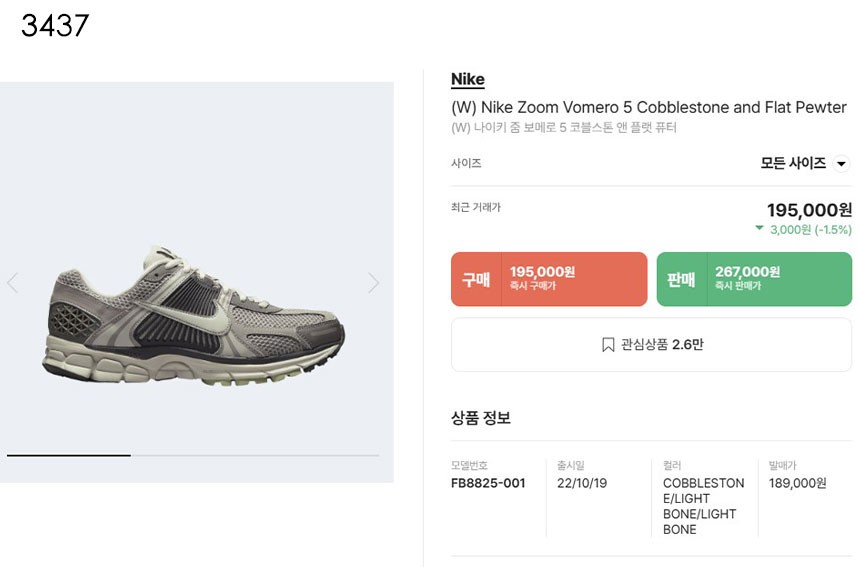The image size is (860, 567).
Task: Go to the previous product image
Action: [13, 283]
